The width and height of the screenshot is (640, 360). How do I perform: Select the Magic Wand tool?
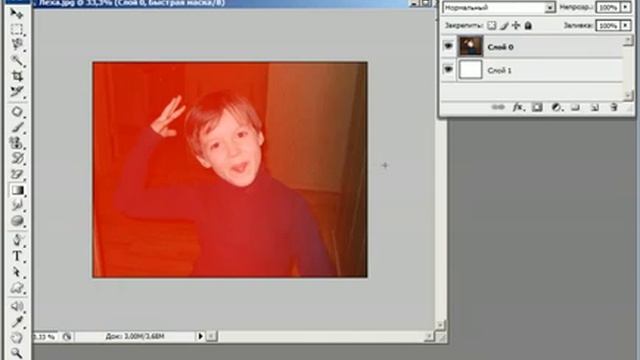(x=17, y=60)
